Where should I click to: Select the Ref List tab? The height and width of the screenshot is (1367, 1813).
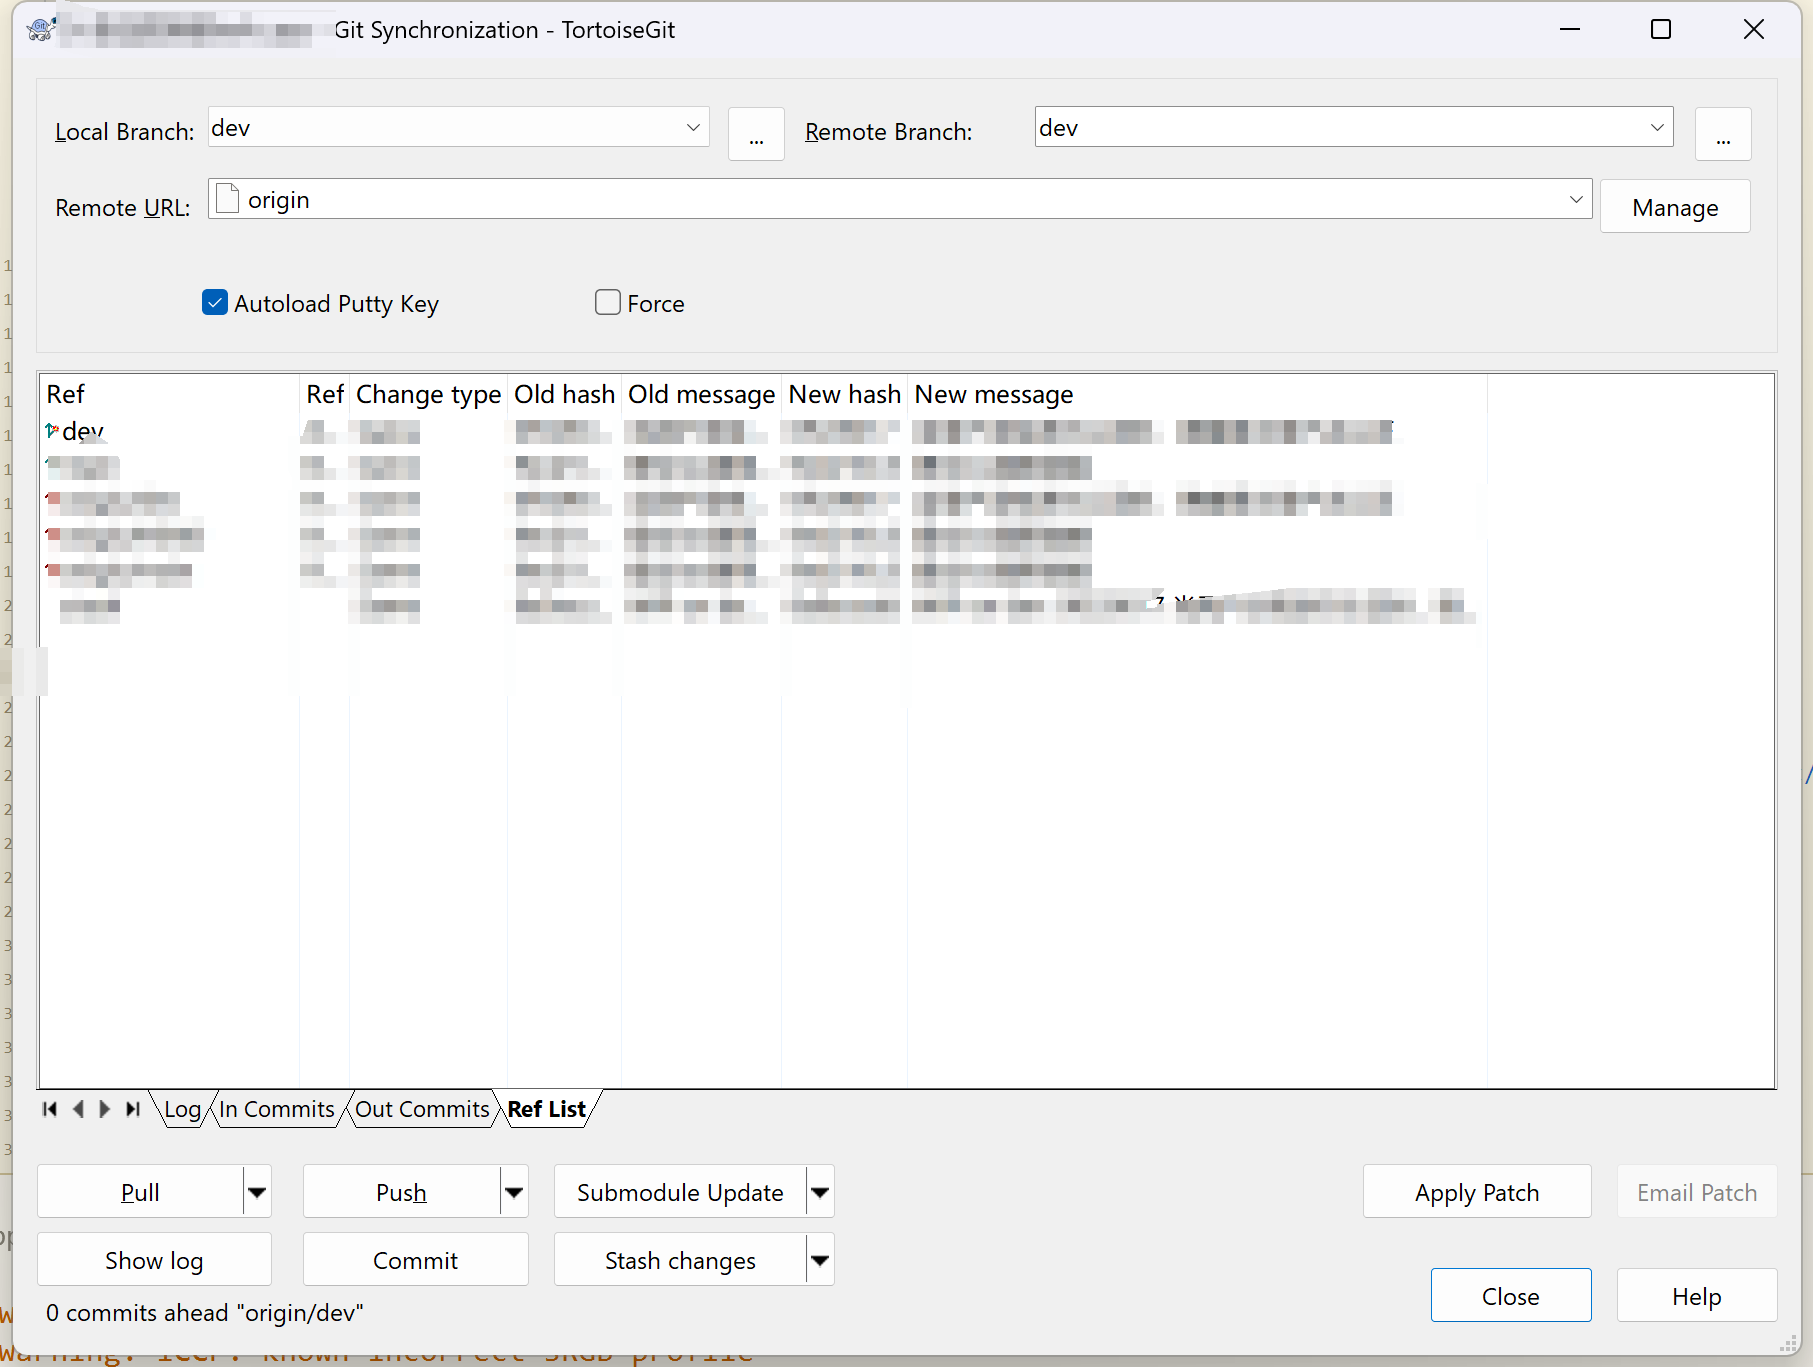(547, 1109)
